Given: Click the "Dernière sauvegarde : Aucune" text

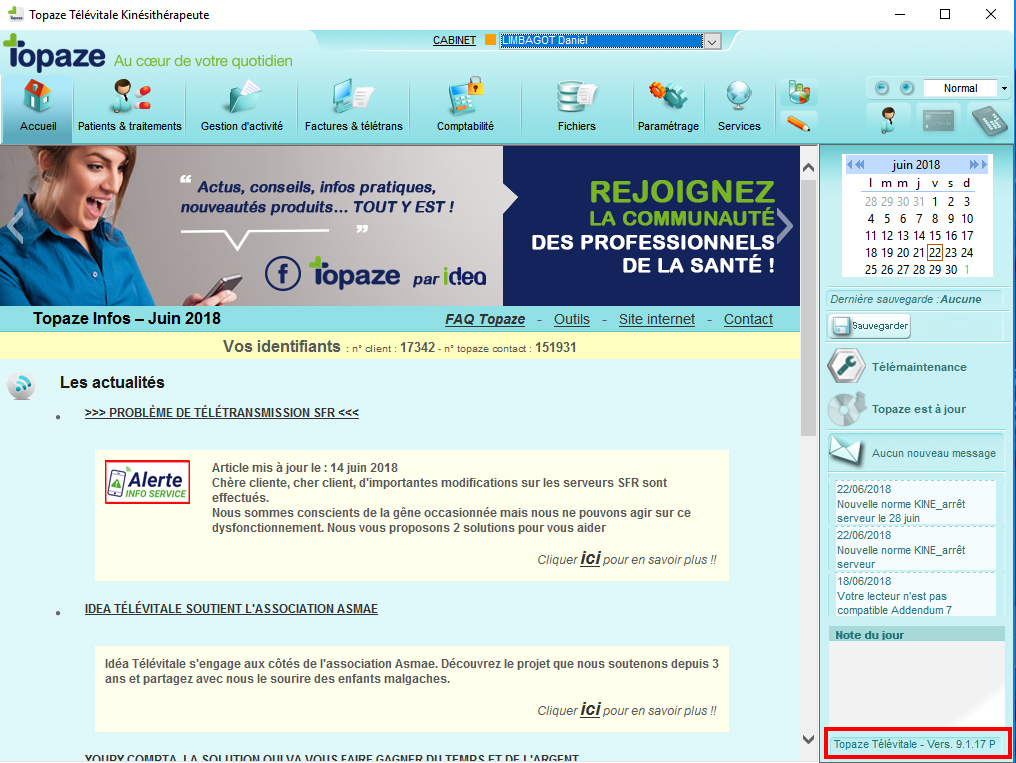Looking at the screenshot, I should pos(905,299).
